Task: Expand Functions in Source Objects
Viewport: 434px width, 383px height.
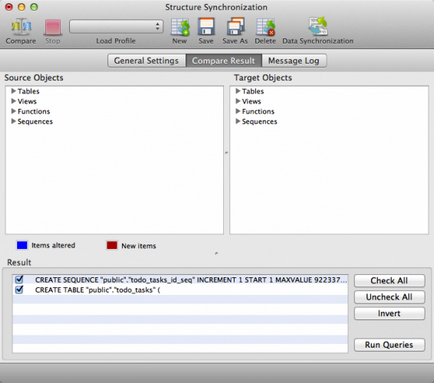Action: tap(13, 111)
